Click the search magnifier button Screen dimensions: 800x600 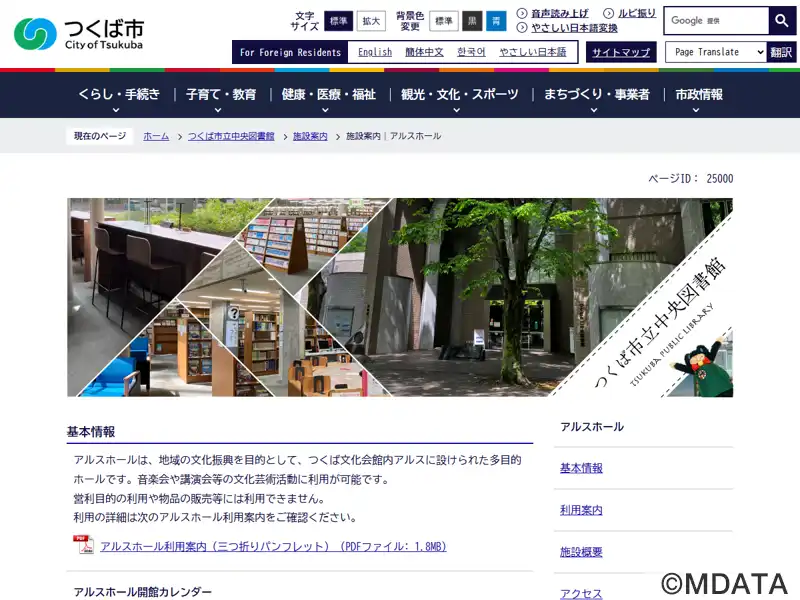tap(782, 20)
